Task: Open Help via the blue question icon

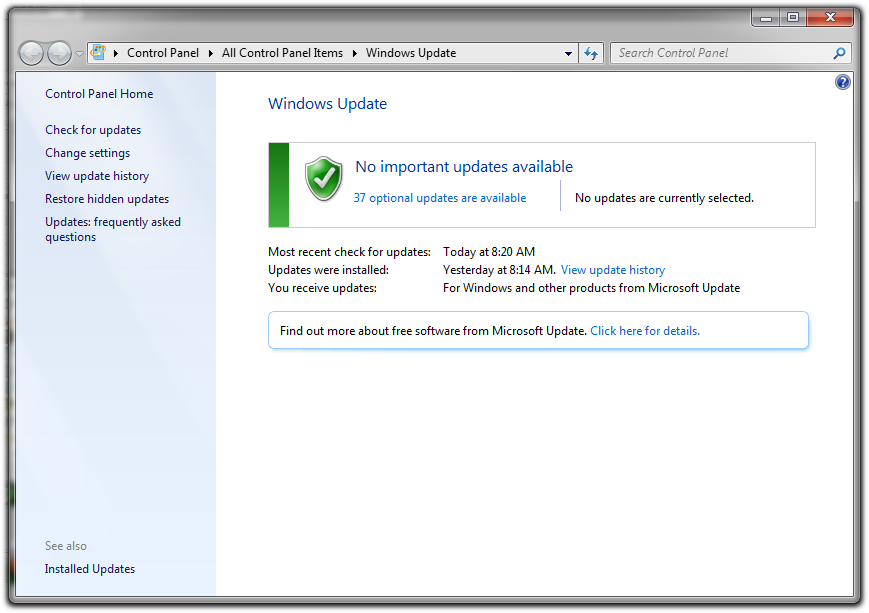Action: (842, 82)
